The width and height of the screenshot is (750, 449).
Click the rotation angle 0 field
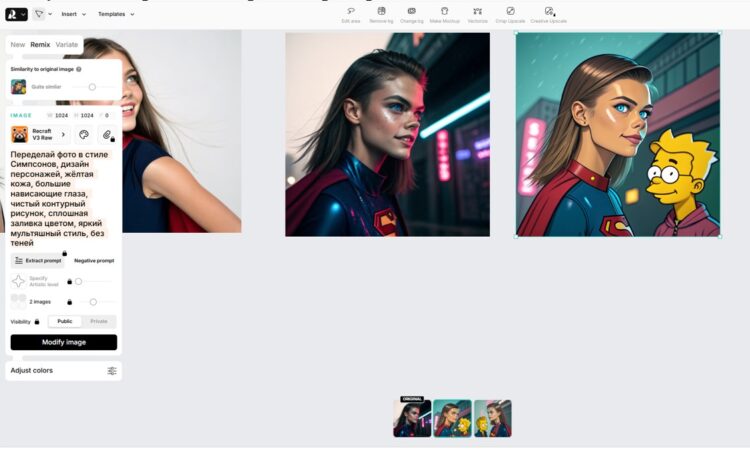click(x=105, y=115)
